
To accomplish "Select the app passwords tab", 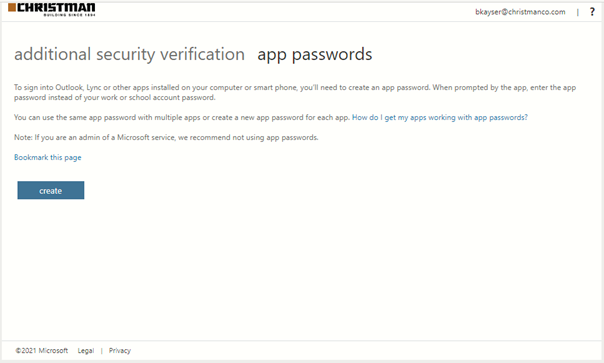I will pos(315,54).
